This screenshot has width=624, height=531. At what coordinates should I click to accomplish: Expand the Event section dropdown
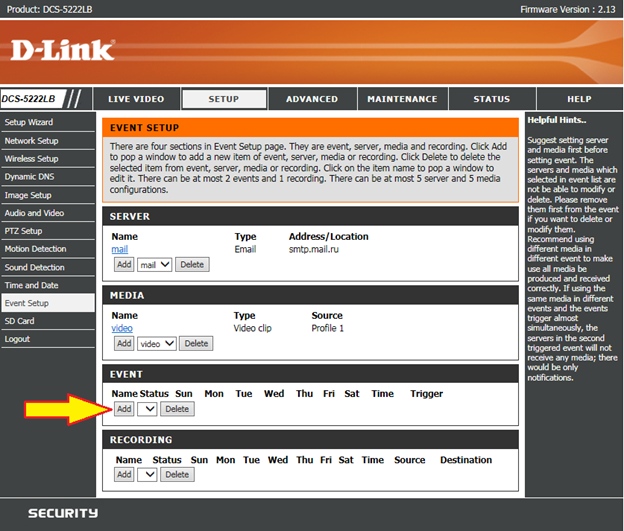[x=148, y=409]
